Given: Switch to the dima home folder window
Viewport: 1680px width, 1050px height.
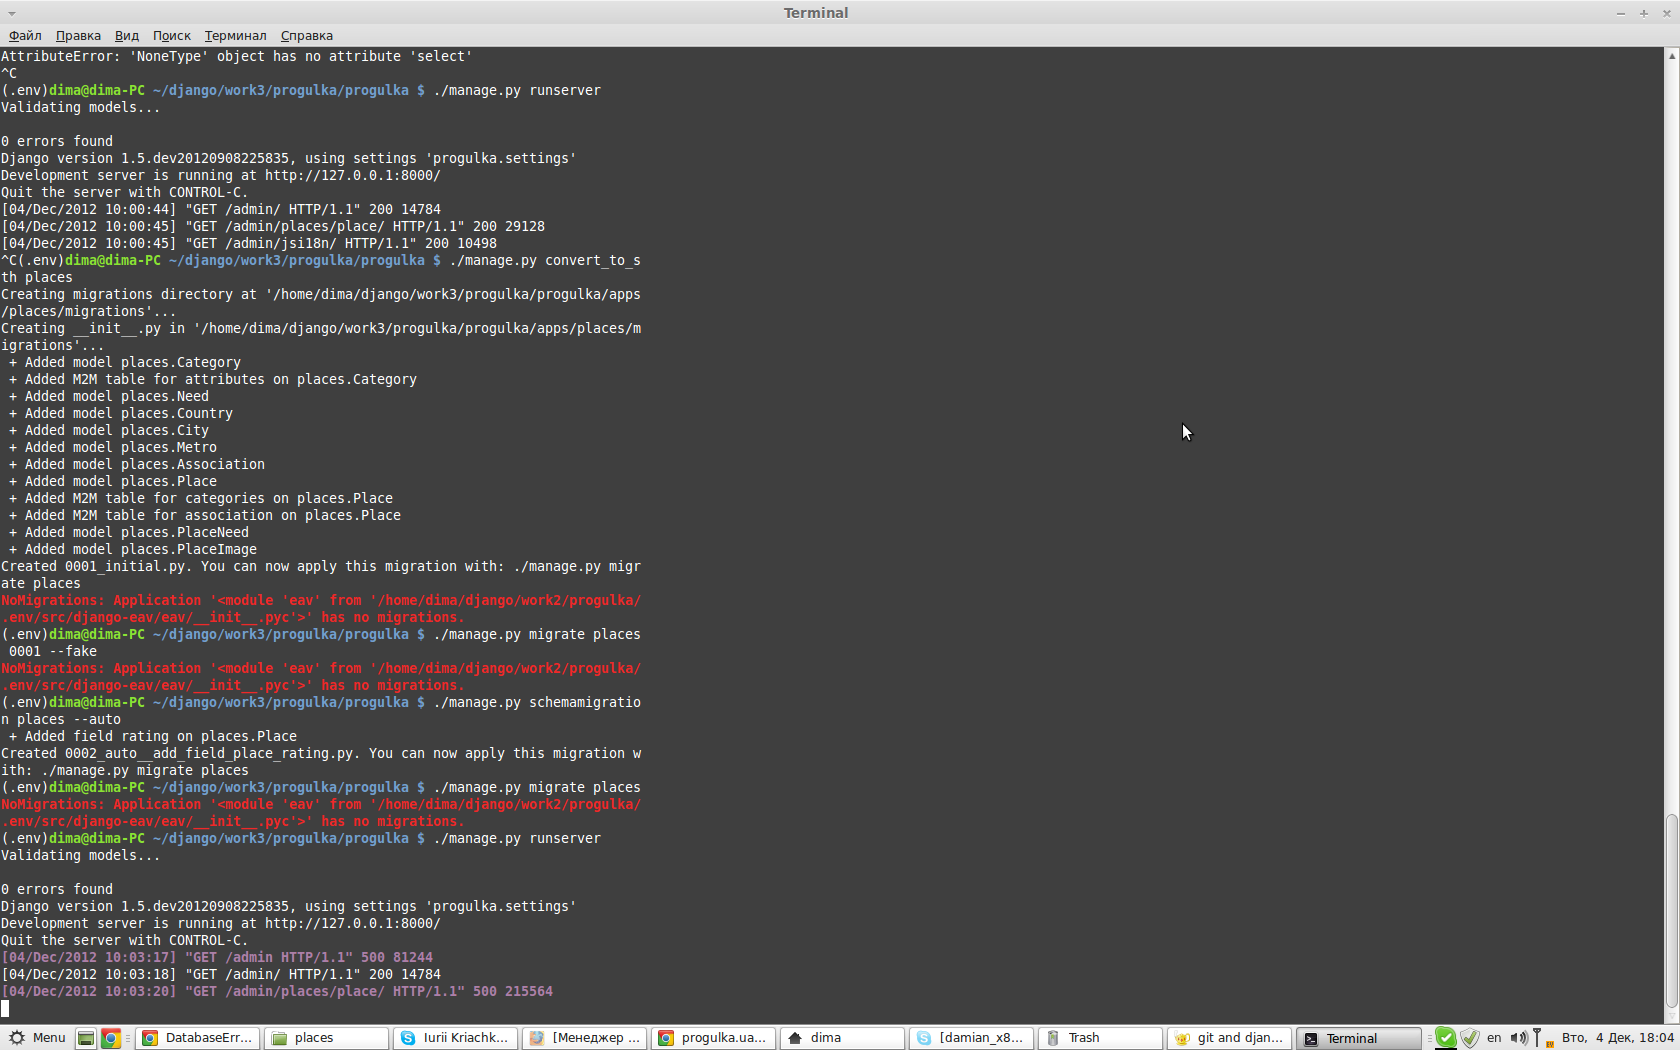Looking at the screenshot, I should [x=842, y=1038].
